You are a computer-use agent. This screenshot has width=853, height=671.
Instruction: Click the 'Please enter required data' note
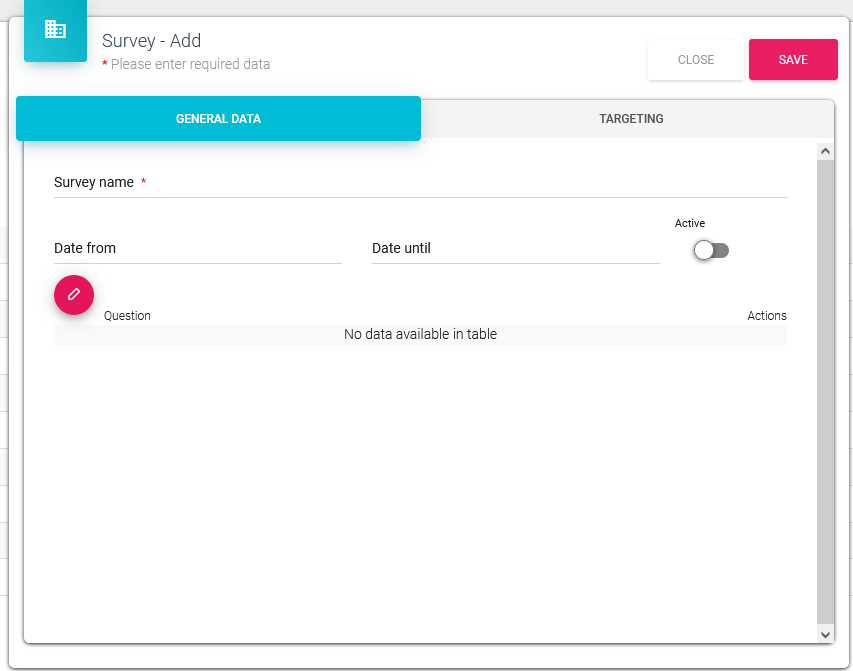(x=190, y=64)
